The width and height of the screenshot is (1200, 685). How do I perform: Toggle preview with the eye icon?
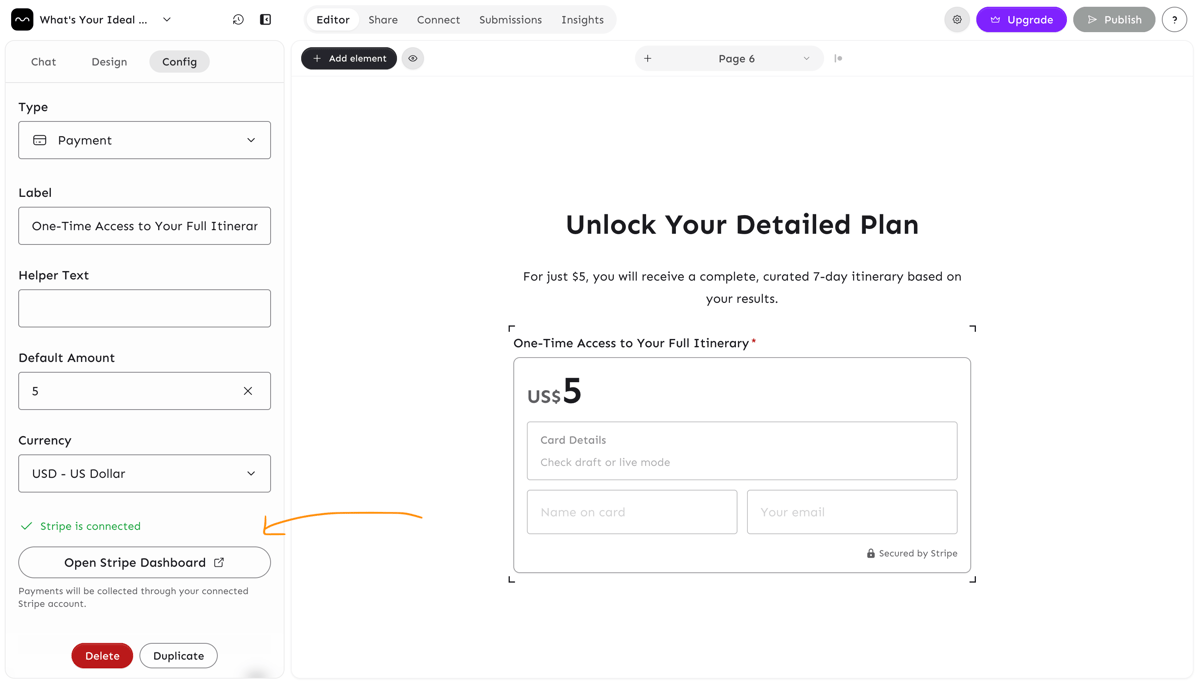413,59
